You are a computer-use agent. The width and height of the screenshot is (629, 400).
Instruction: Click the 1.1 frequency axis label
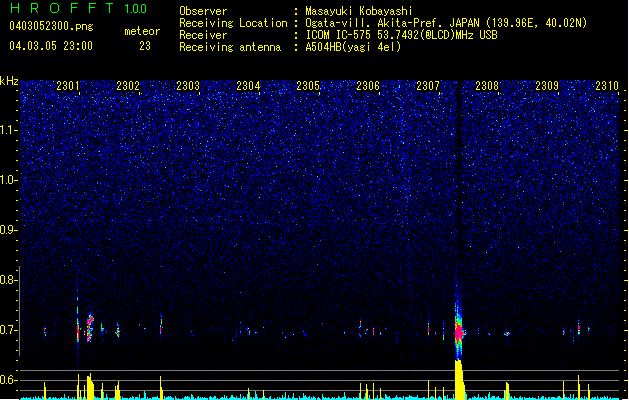[9, 130]
